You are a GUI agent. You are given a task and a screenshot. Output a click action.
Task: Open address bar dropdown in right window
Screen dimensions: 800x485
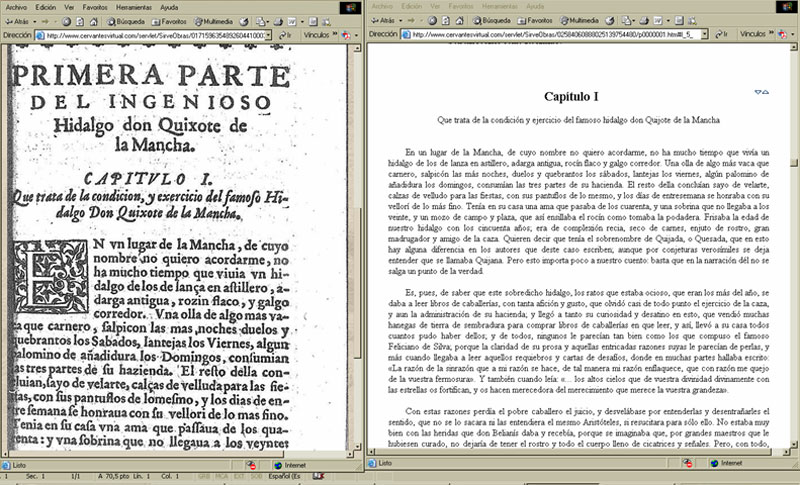[705, 34]
